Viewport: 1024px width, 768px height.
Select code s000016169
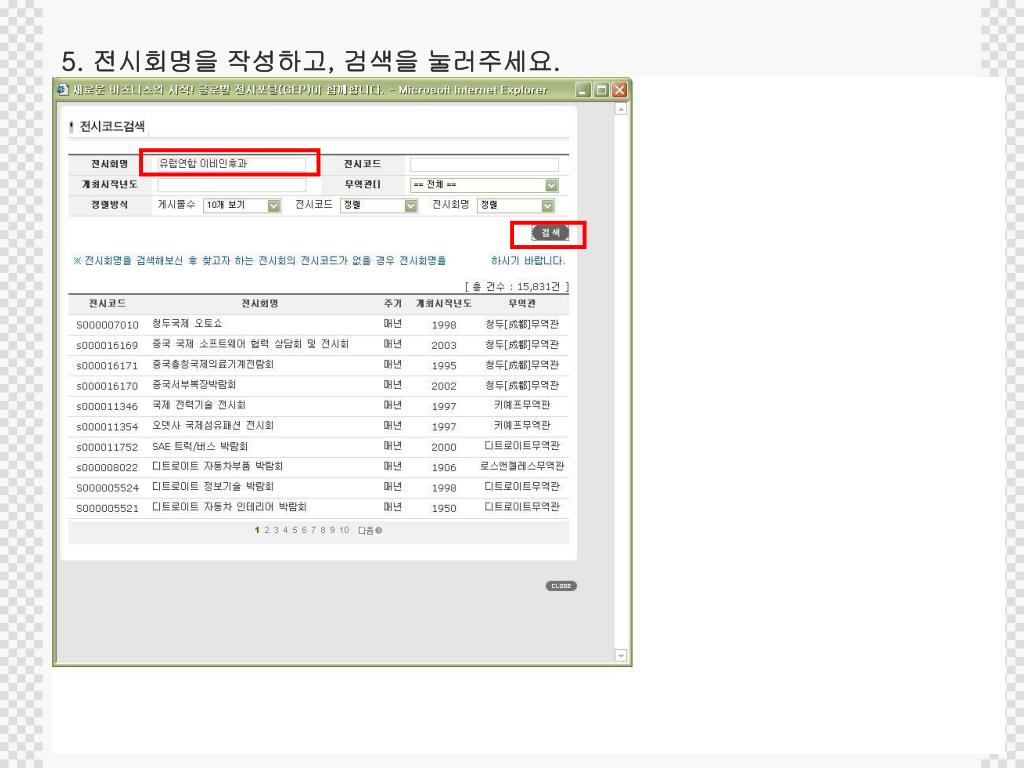[107, 345]
